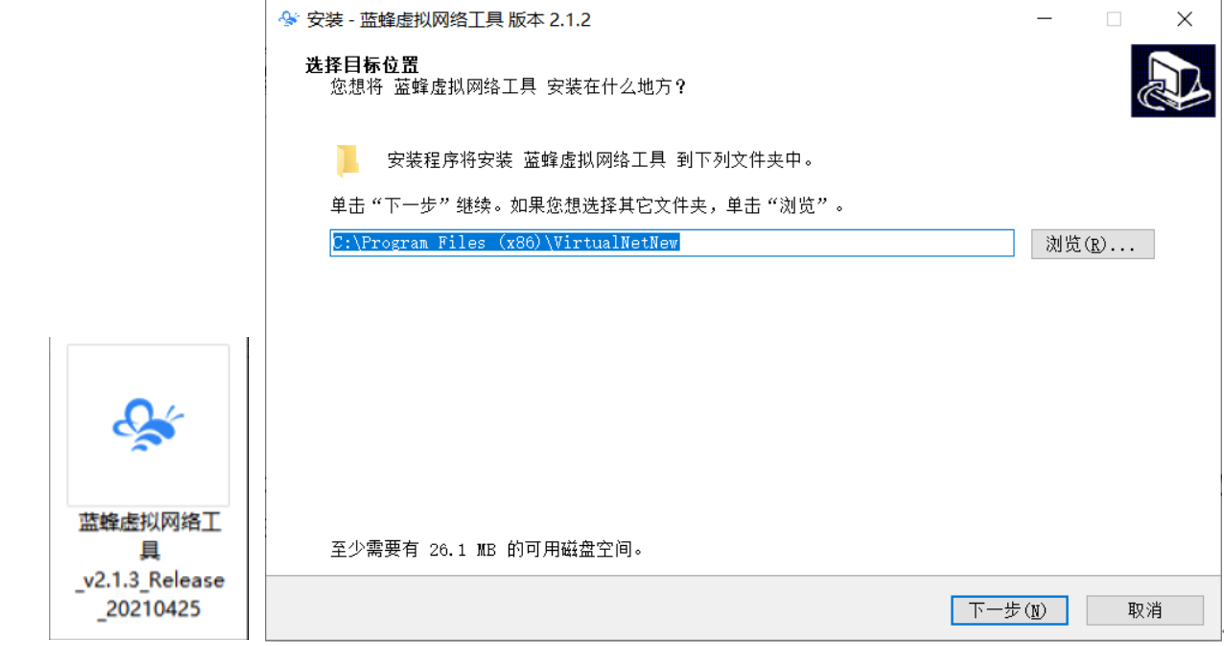The image size is (1224, 646).
Task: Cancel installation with 取消 button
Action: pyautogui.click(x=1145, y=610)
